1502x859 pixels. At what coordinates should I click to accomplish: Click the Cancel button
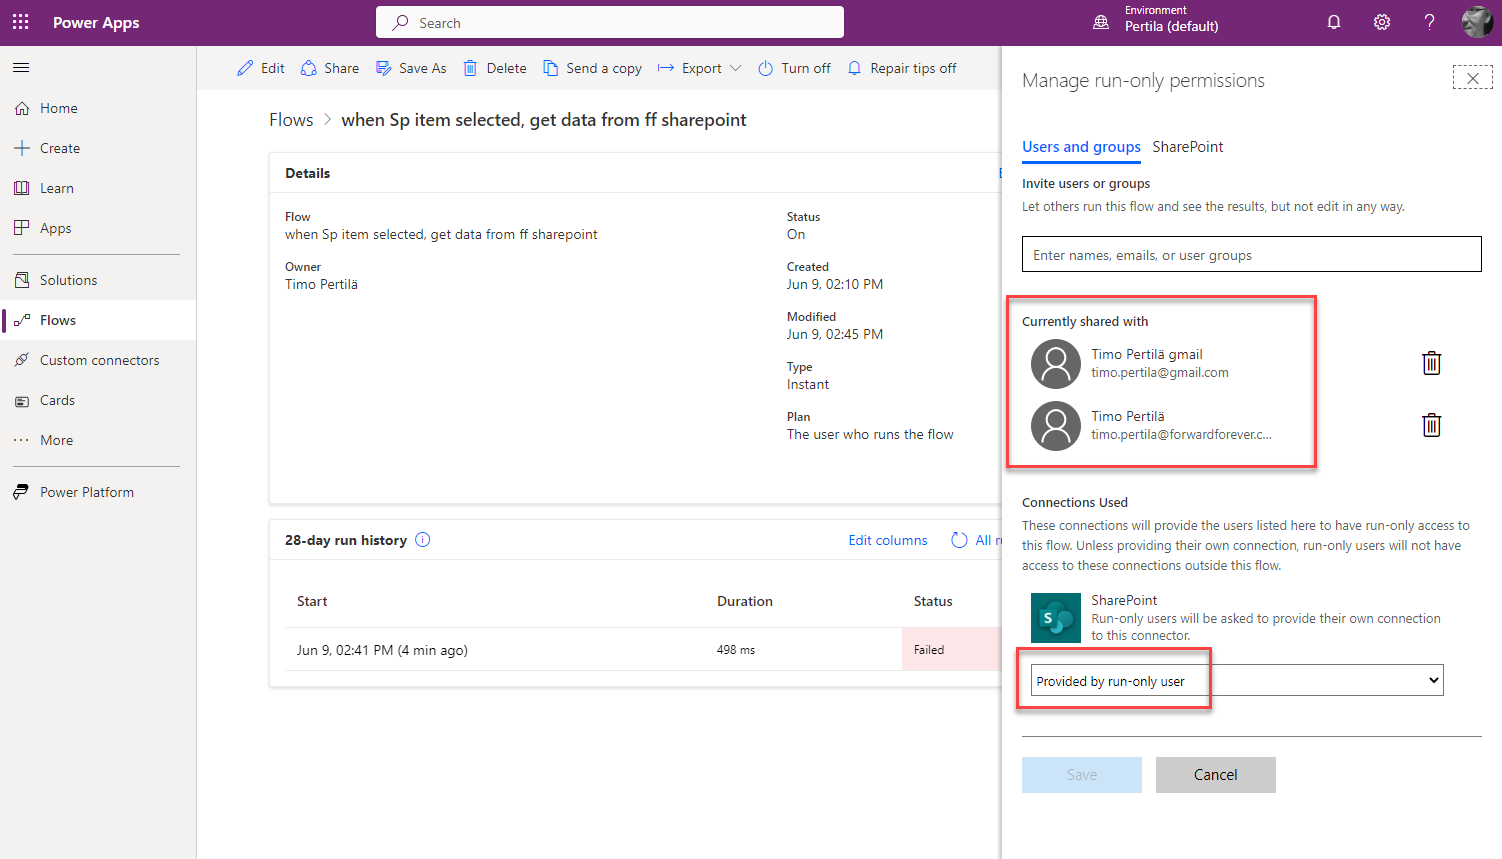tap(1215, 775)
